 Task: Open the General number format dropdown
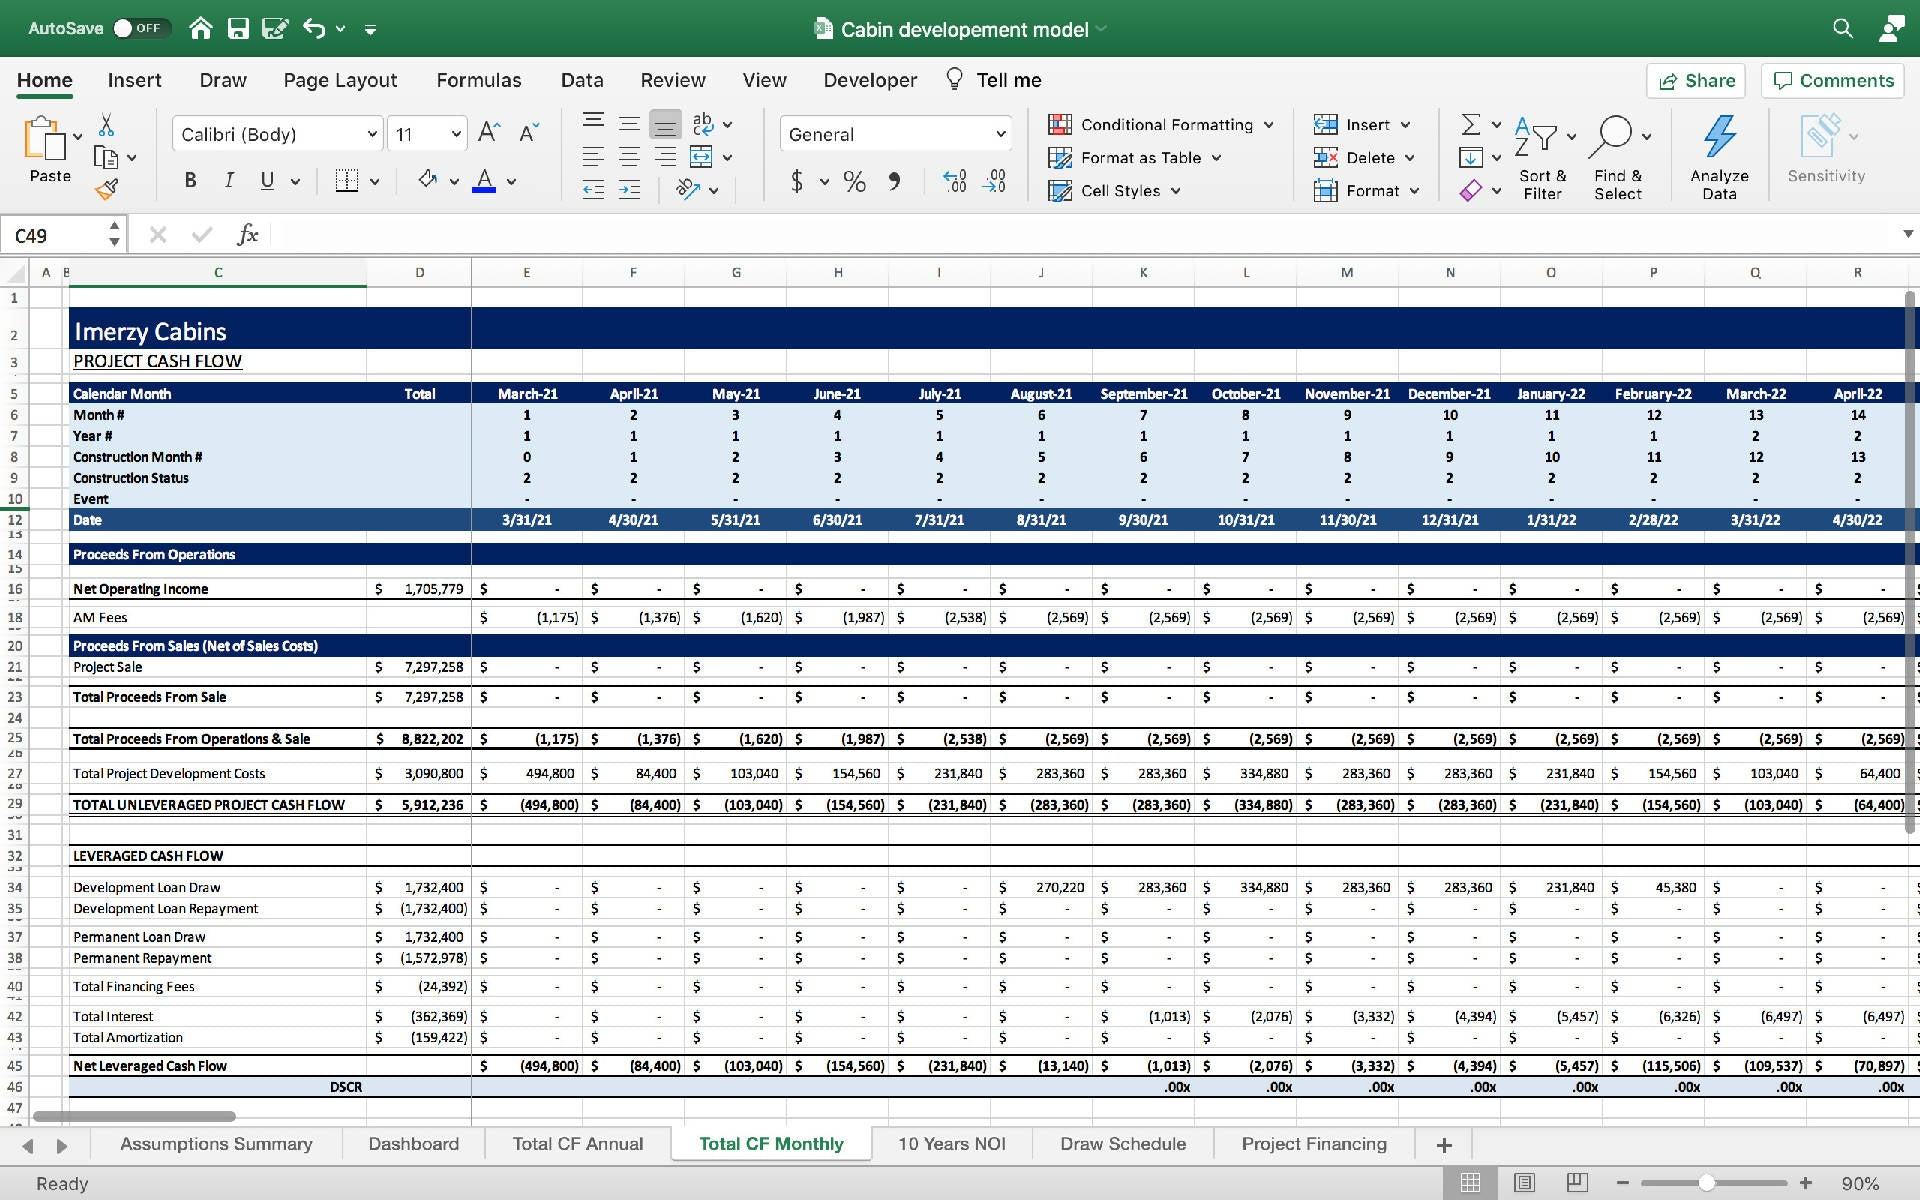pyautogui.click(x=1001, y=134)
